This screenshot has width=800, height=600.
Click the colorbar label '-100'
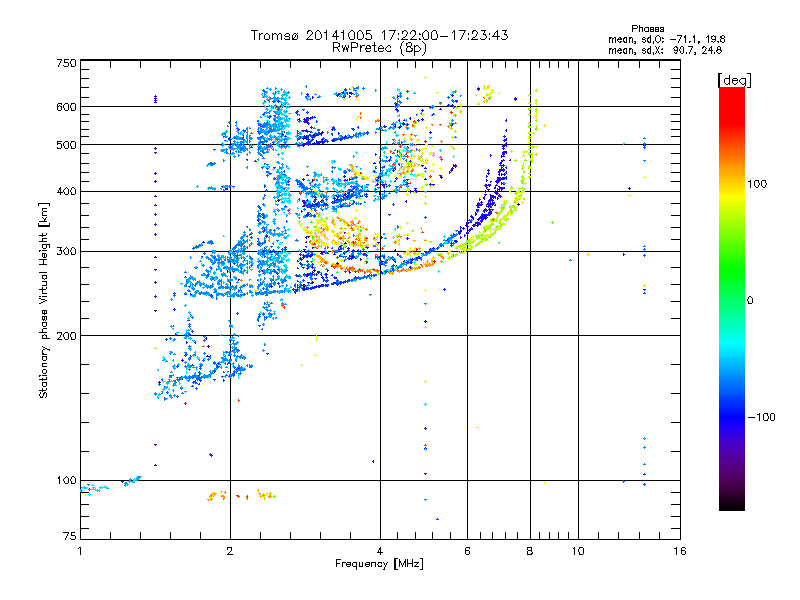click(x=761, y=417)
